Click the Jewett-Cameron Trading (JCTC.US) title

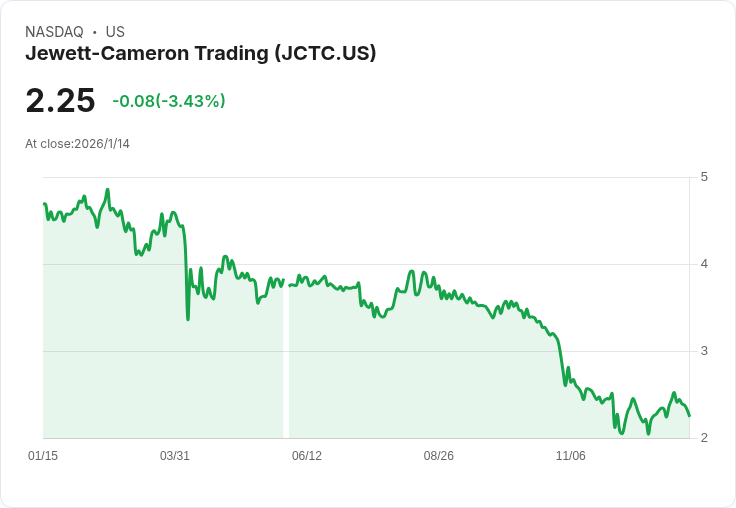click(200, 54)
